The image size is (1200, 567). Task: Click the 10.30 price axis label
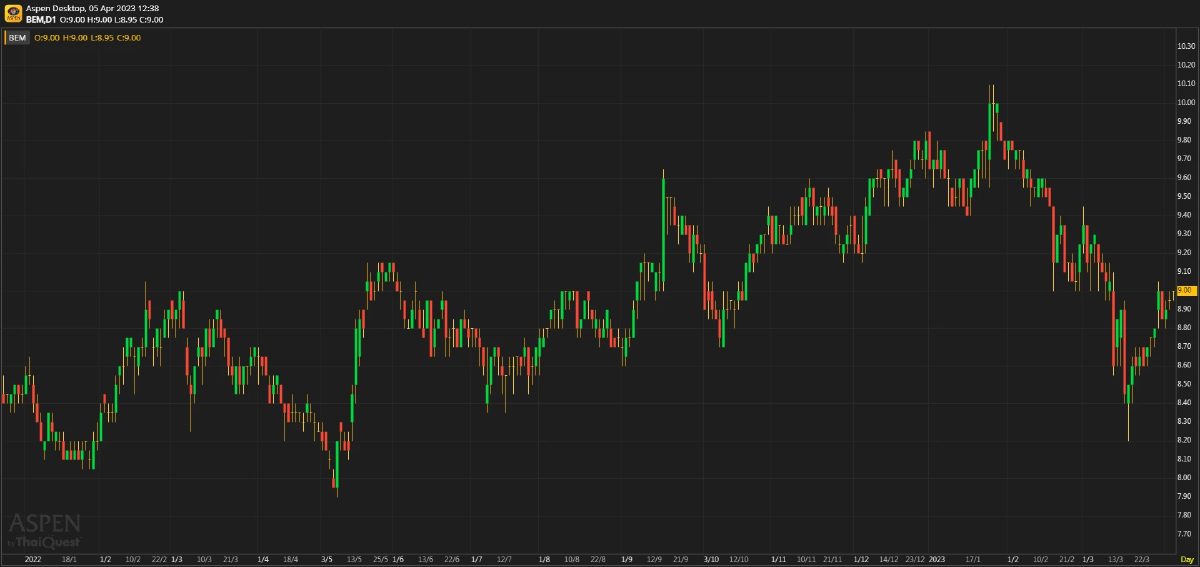coord(1187,46)
